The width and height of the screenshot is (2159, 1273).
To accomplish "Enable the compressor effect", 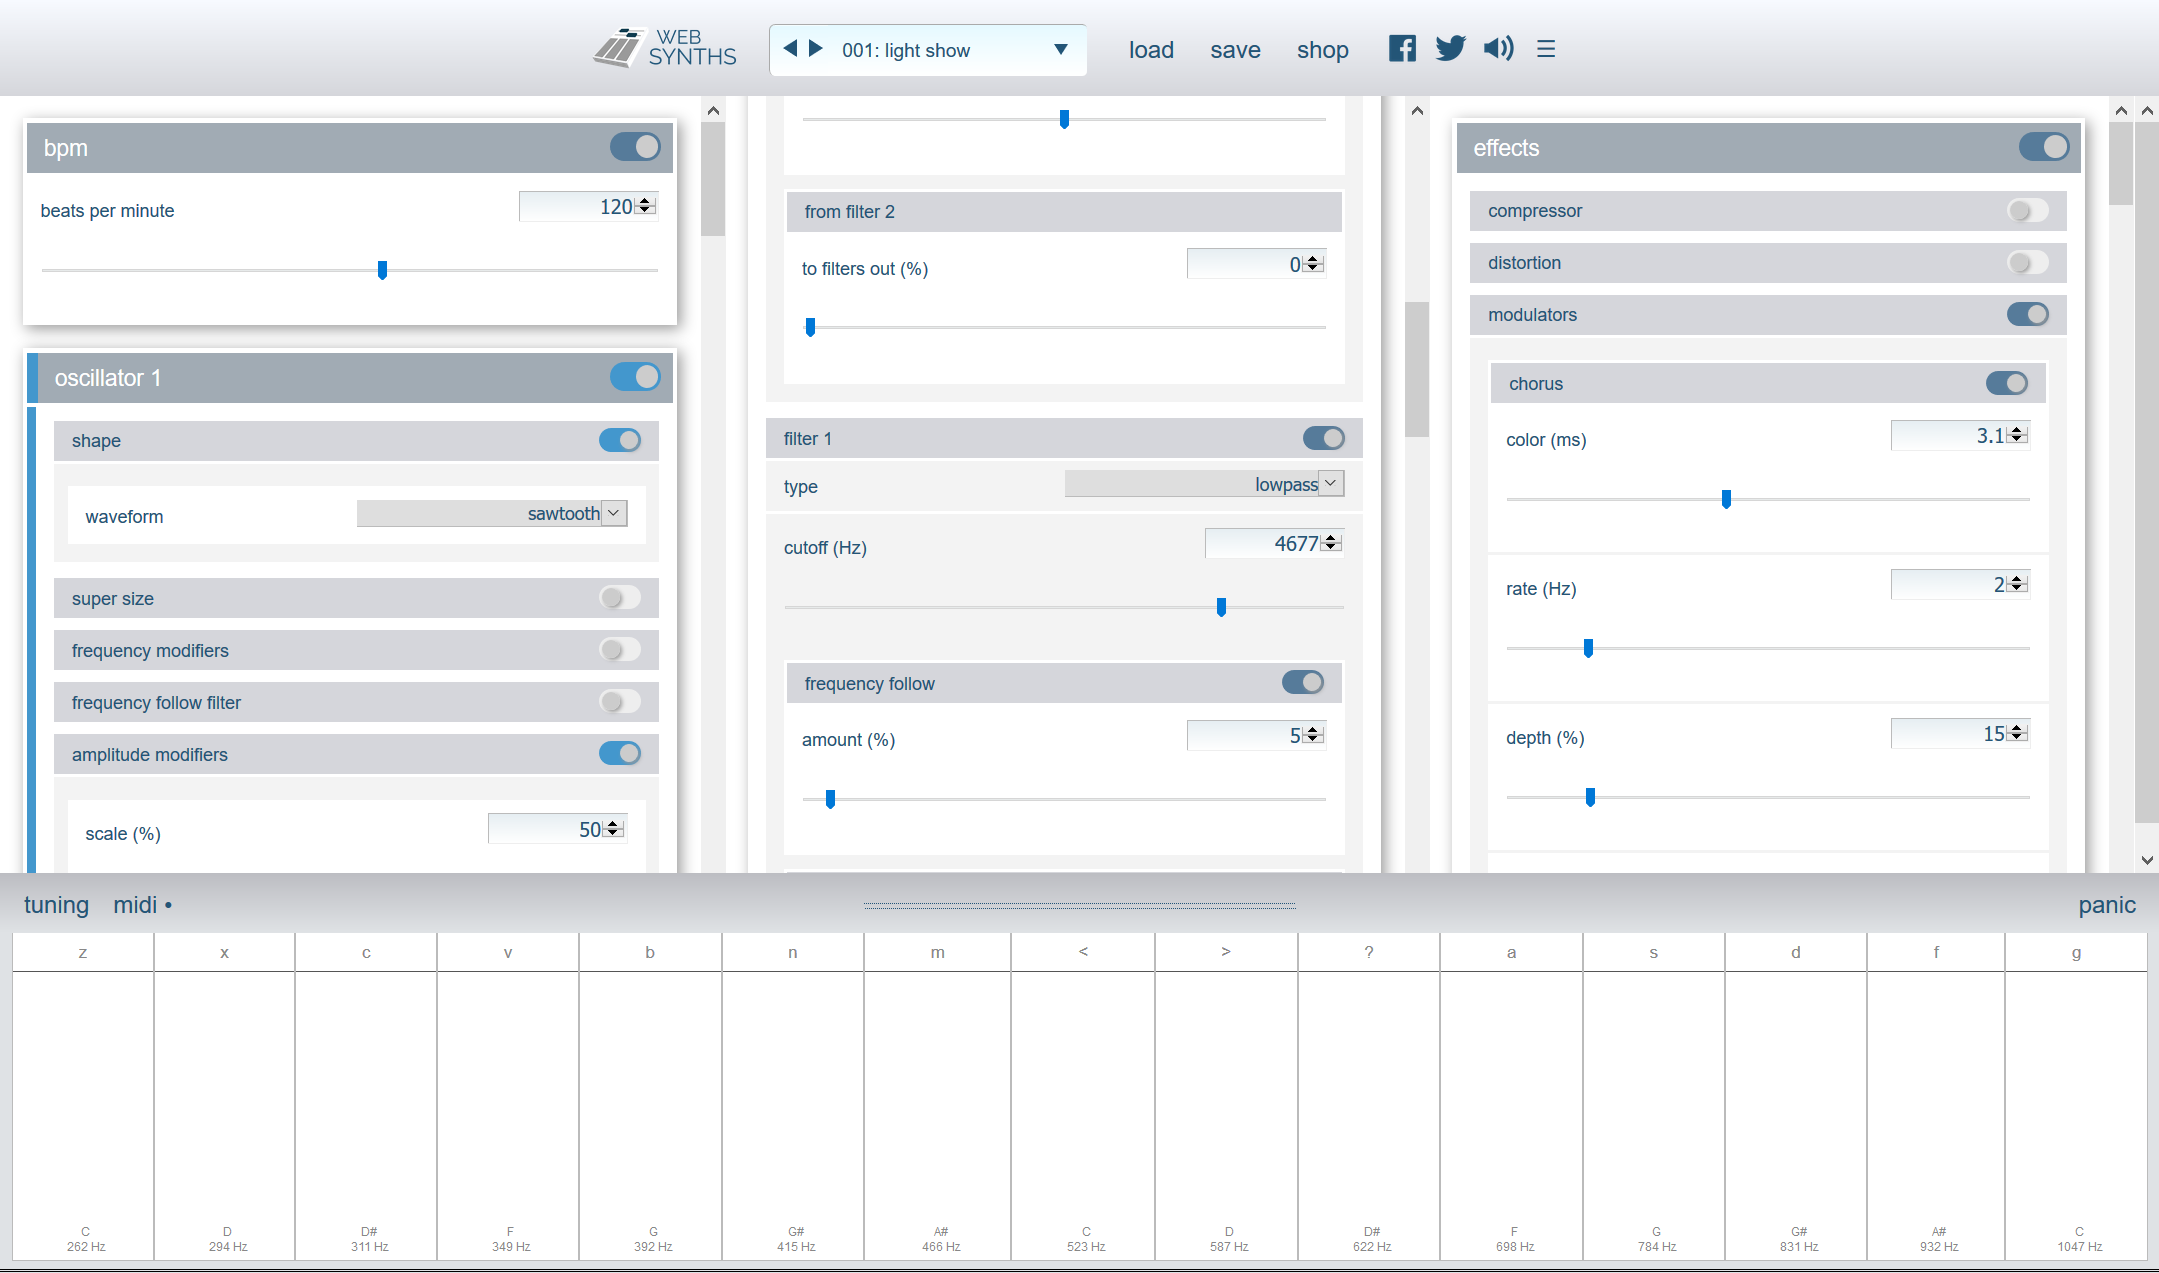I will coord(2027,211).
